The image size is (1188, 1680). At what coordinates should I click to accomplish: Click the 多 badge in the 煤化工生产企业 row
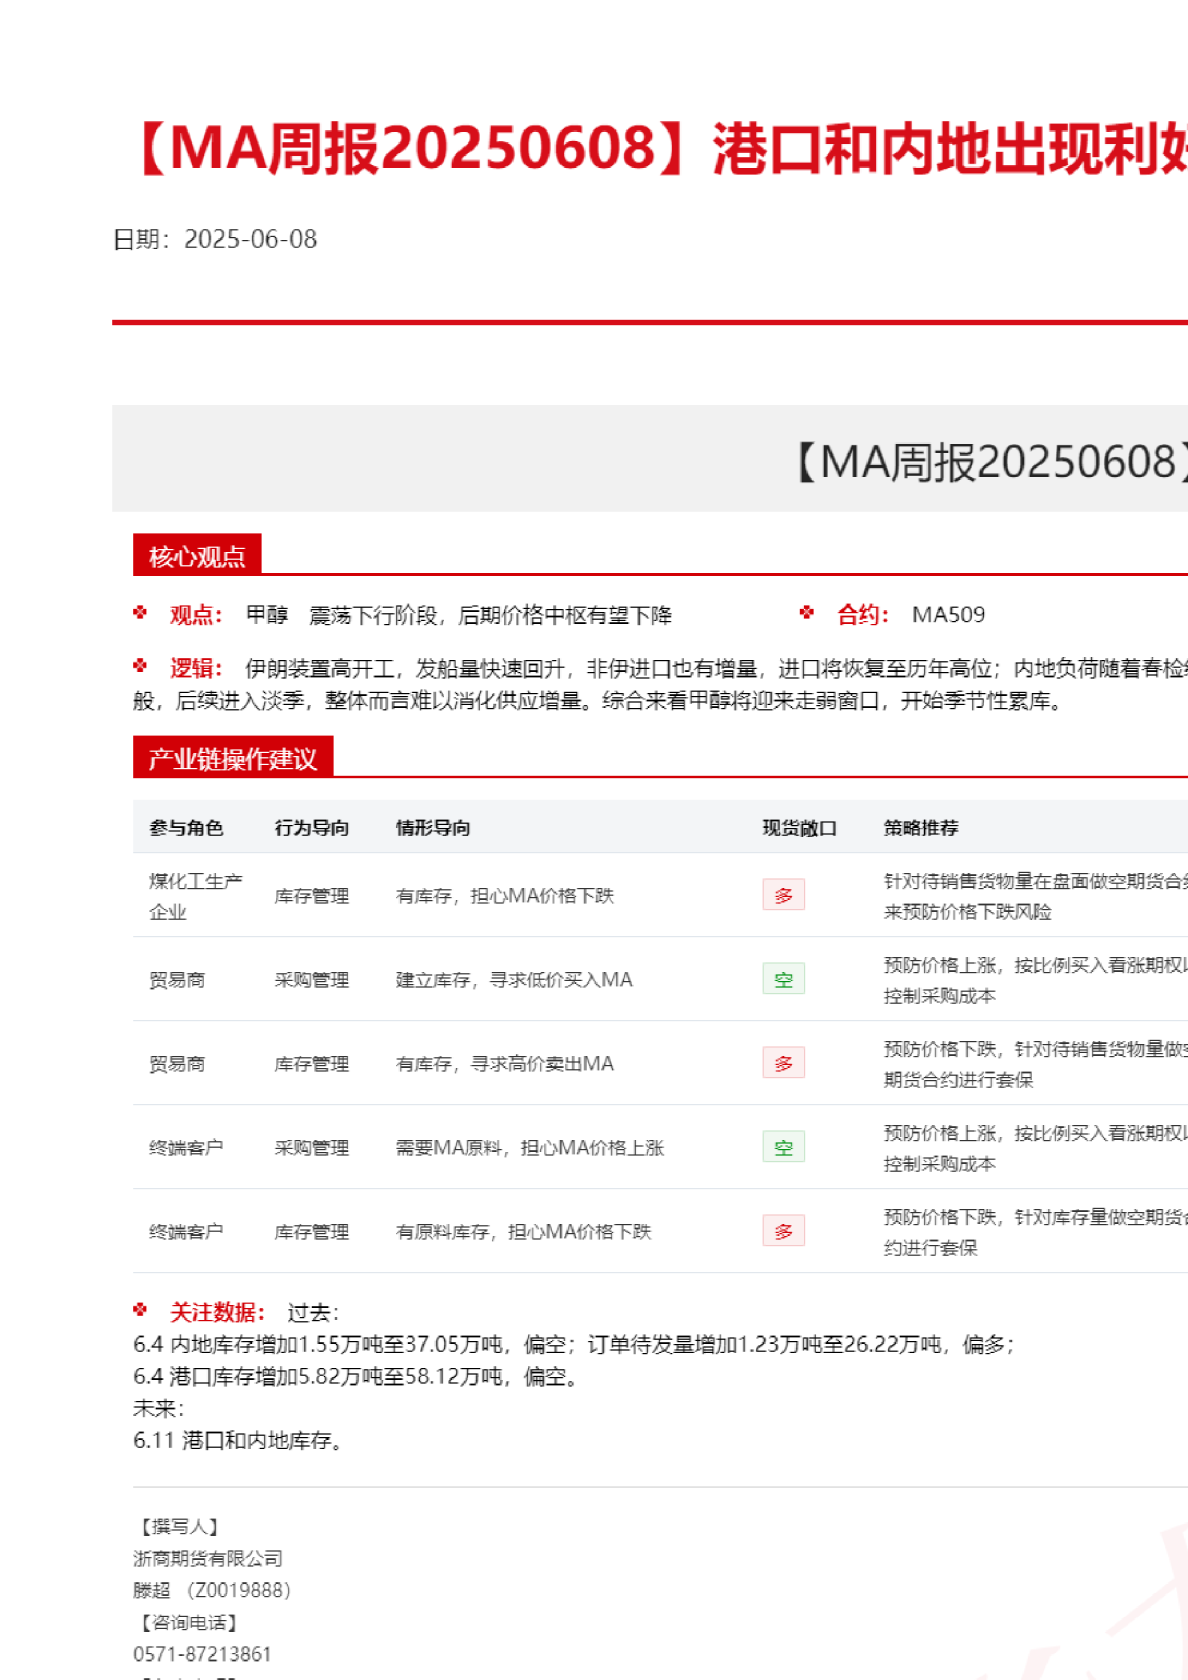[783, 895]
